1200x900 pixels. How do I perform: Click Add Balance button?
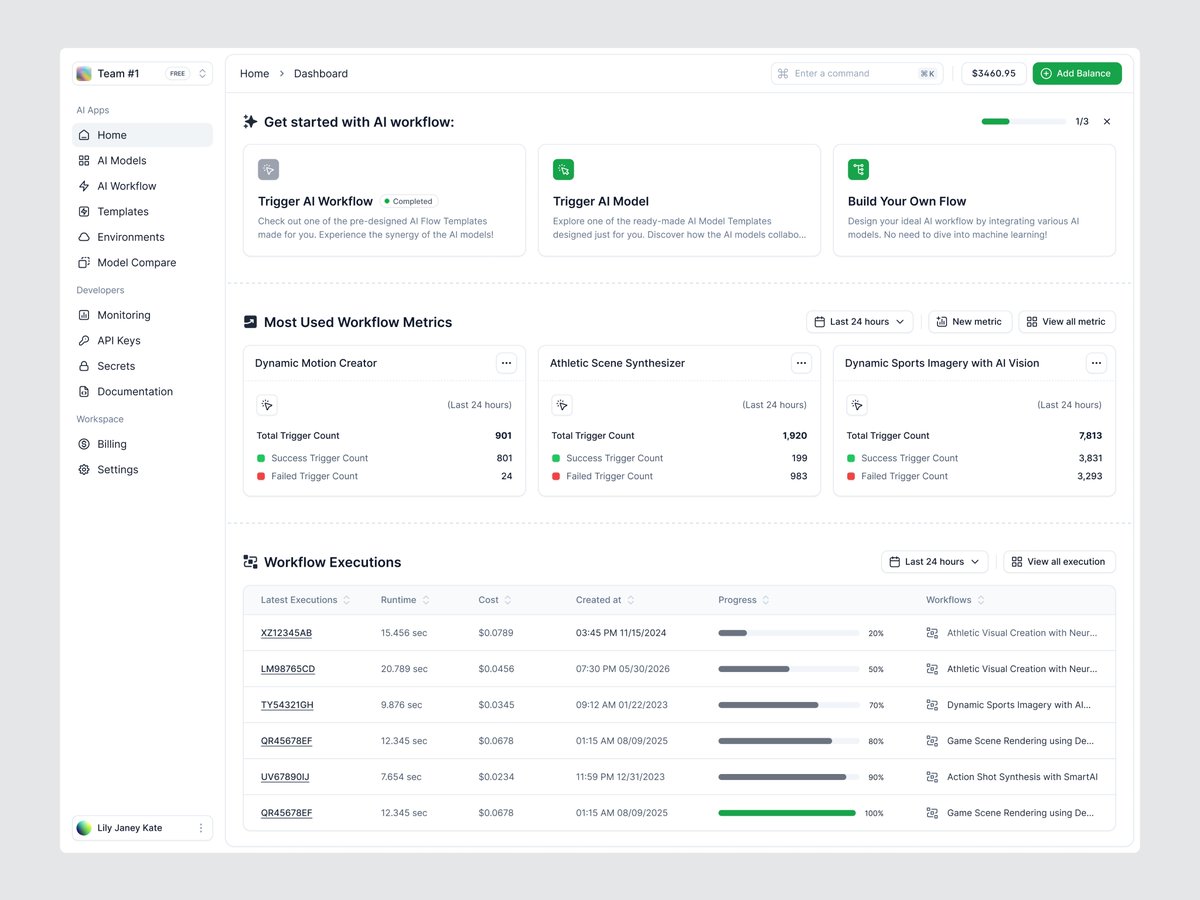pos(1077,73)
